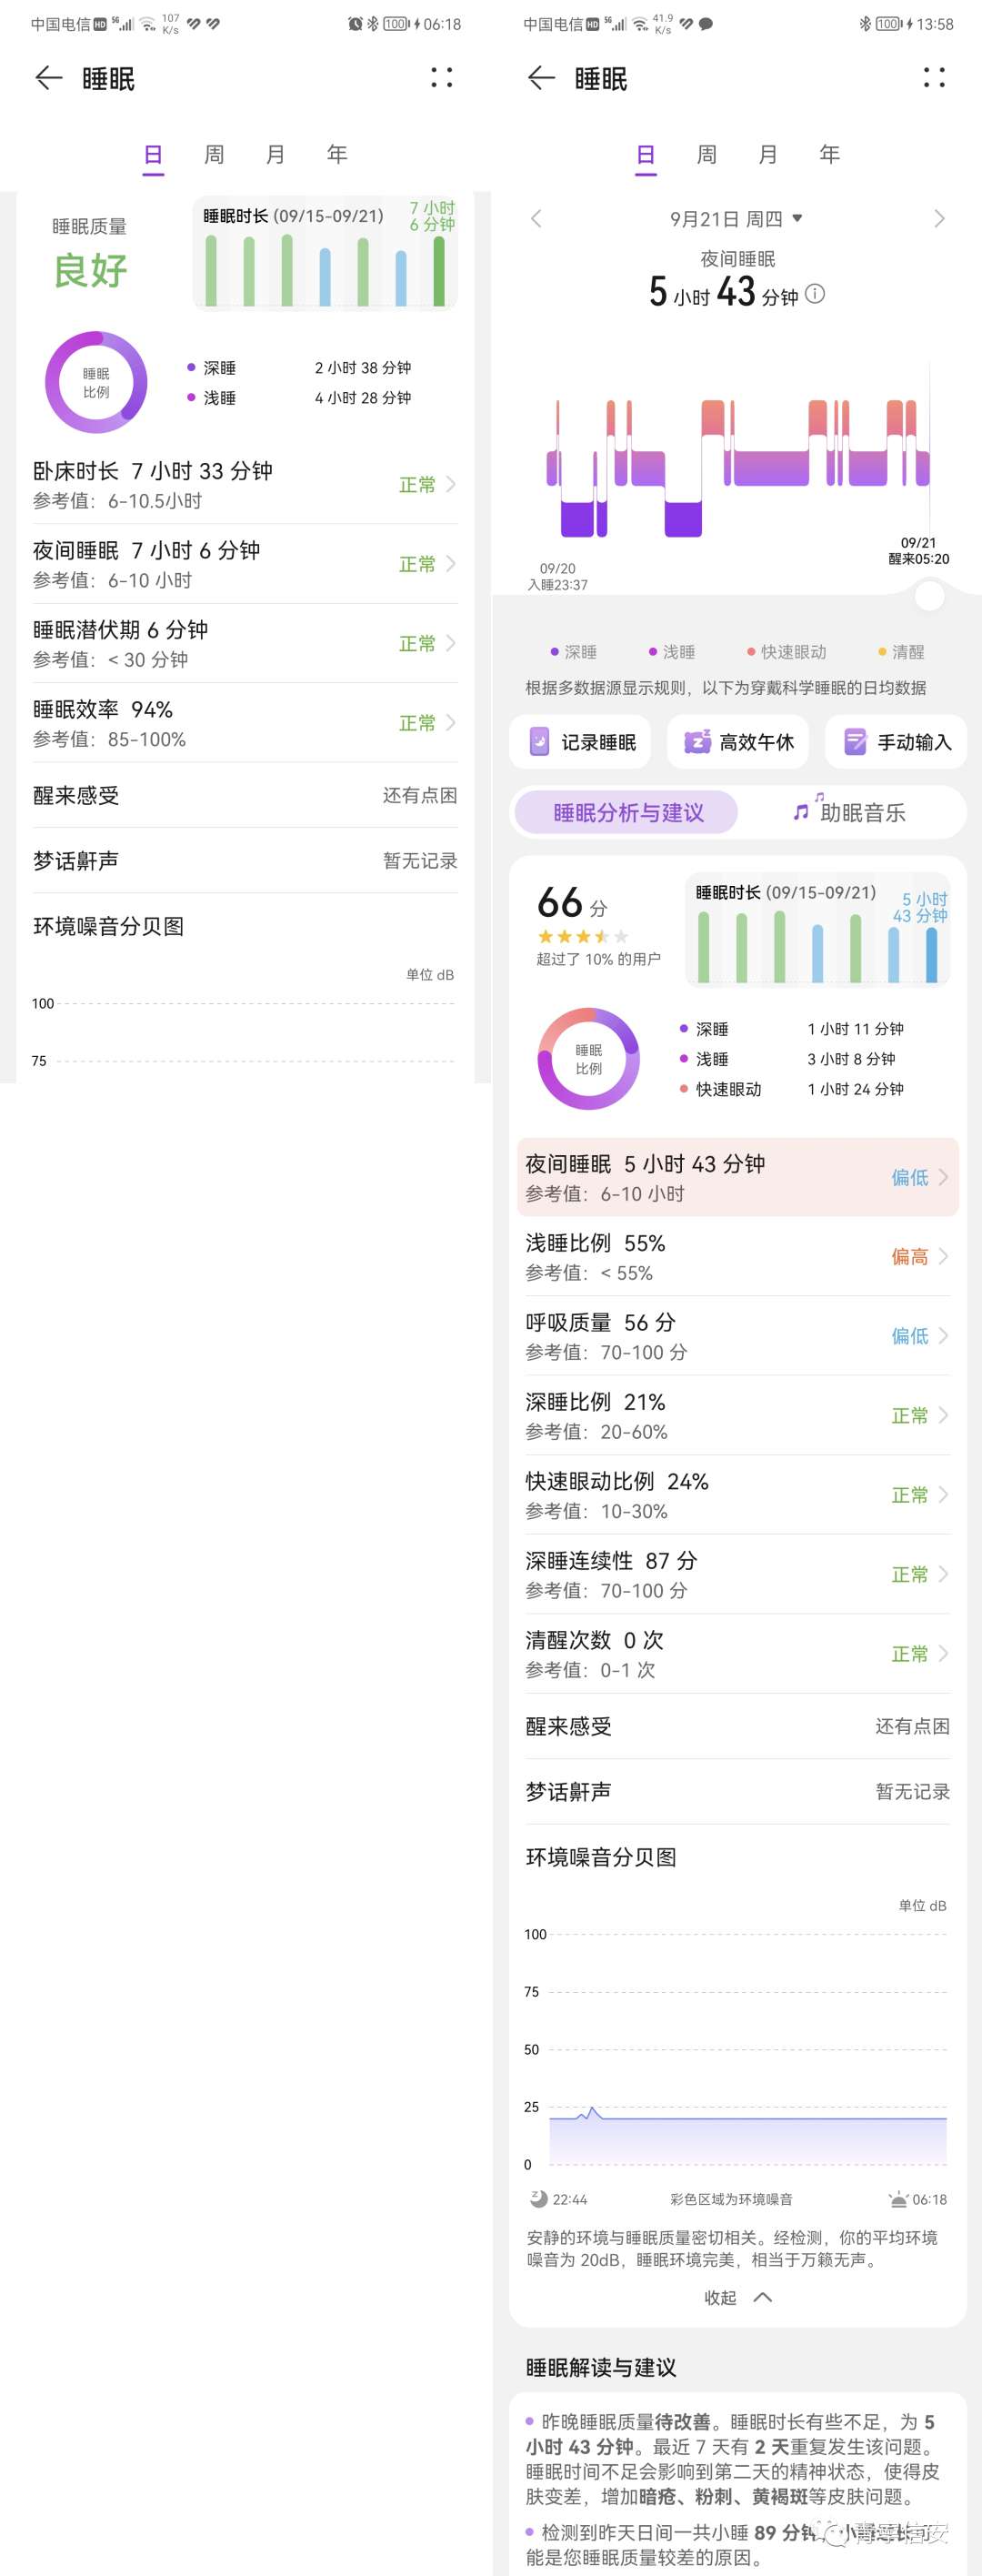
Task: Open left 梦话鼾声 暂无记录 row
Action: pyautogui.click(x=245, y=860)
